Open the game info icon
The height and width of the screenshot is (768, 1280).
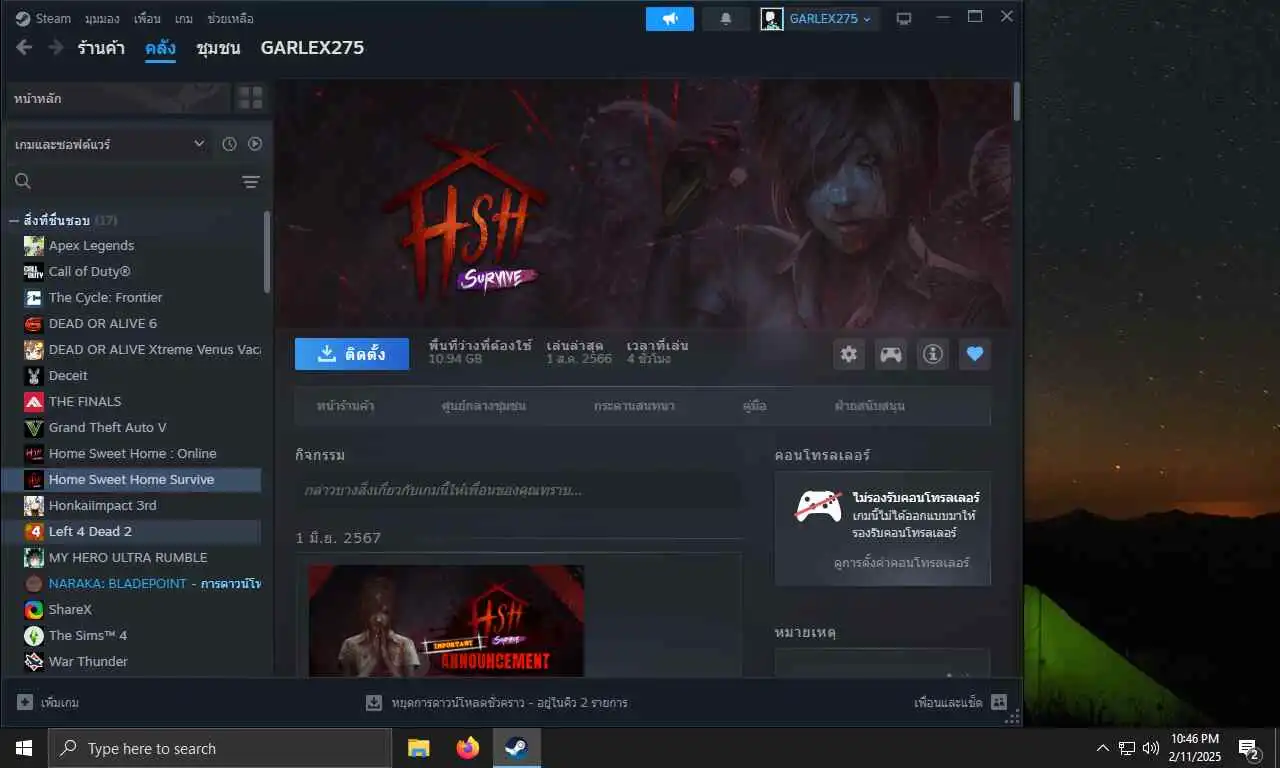[x=933, y=354]
